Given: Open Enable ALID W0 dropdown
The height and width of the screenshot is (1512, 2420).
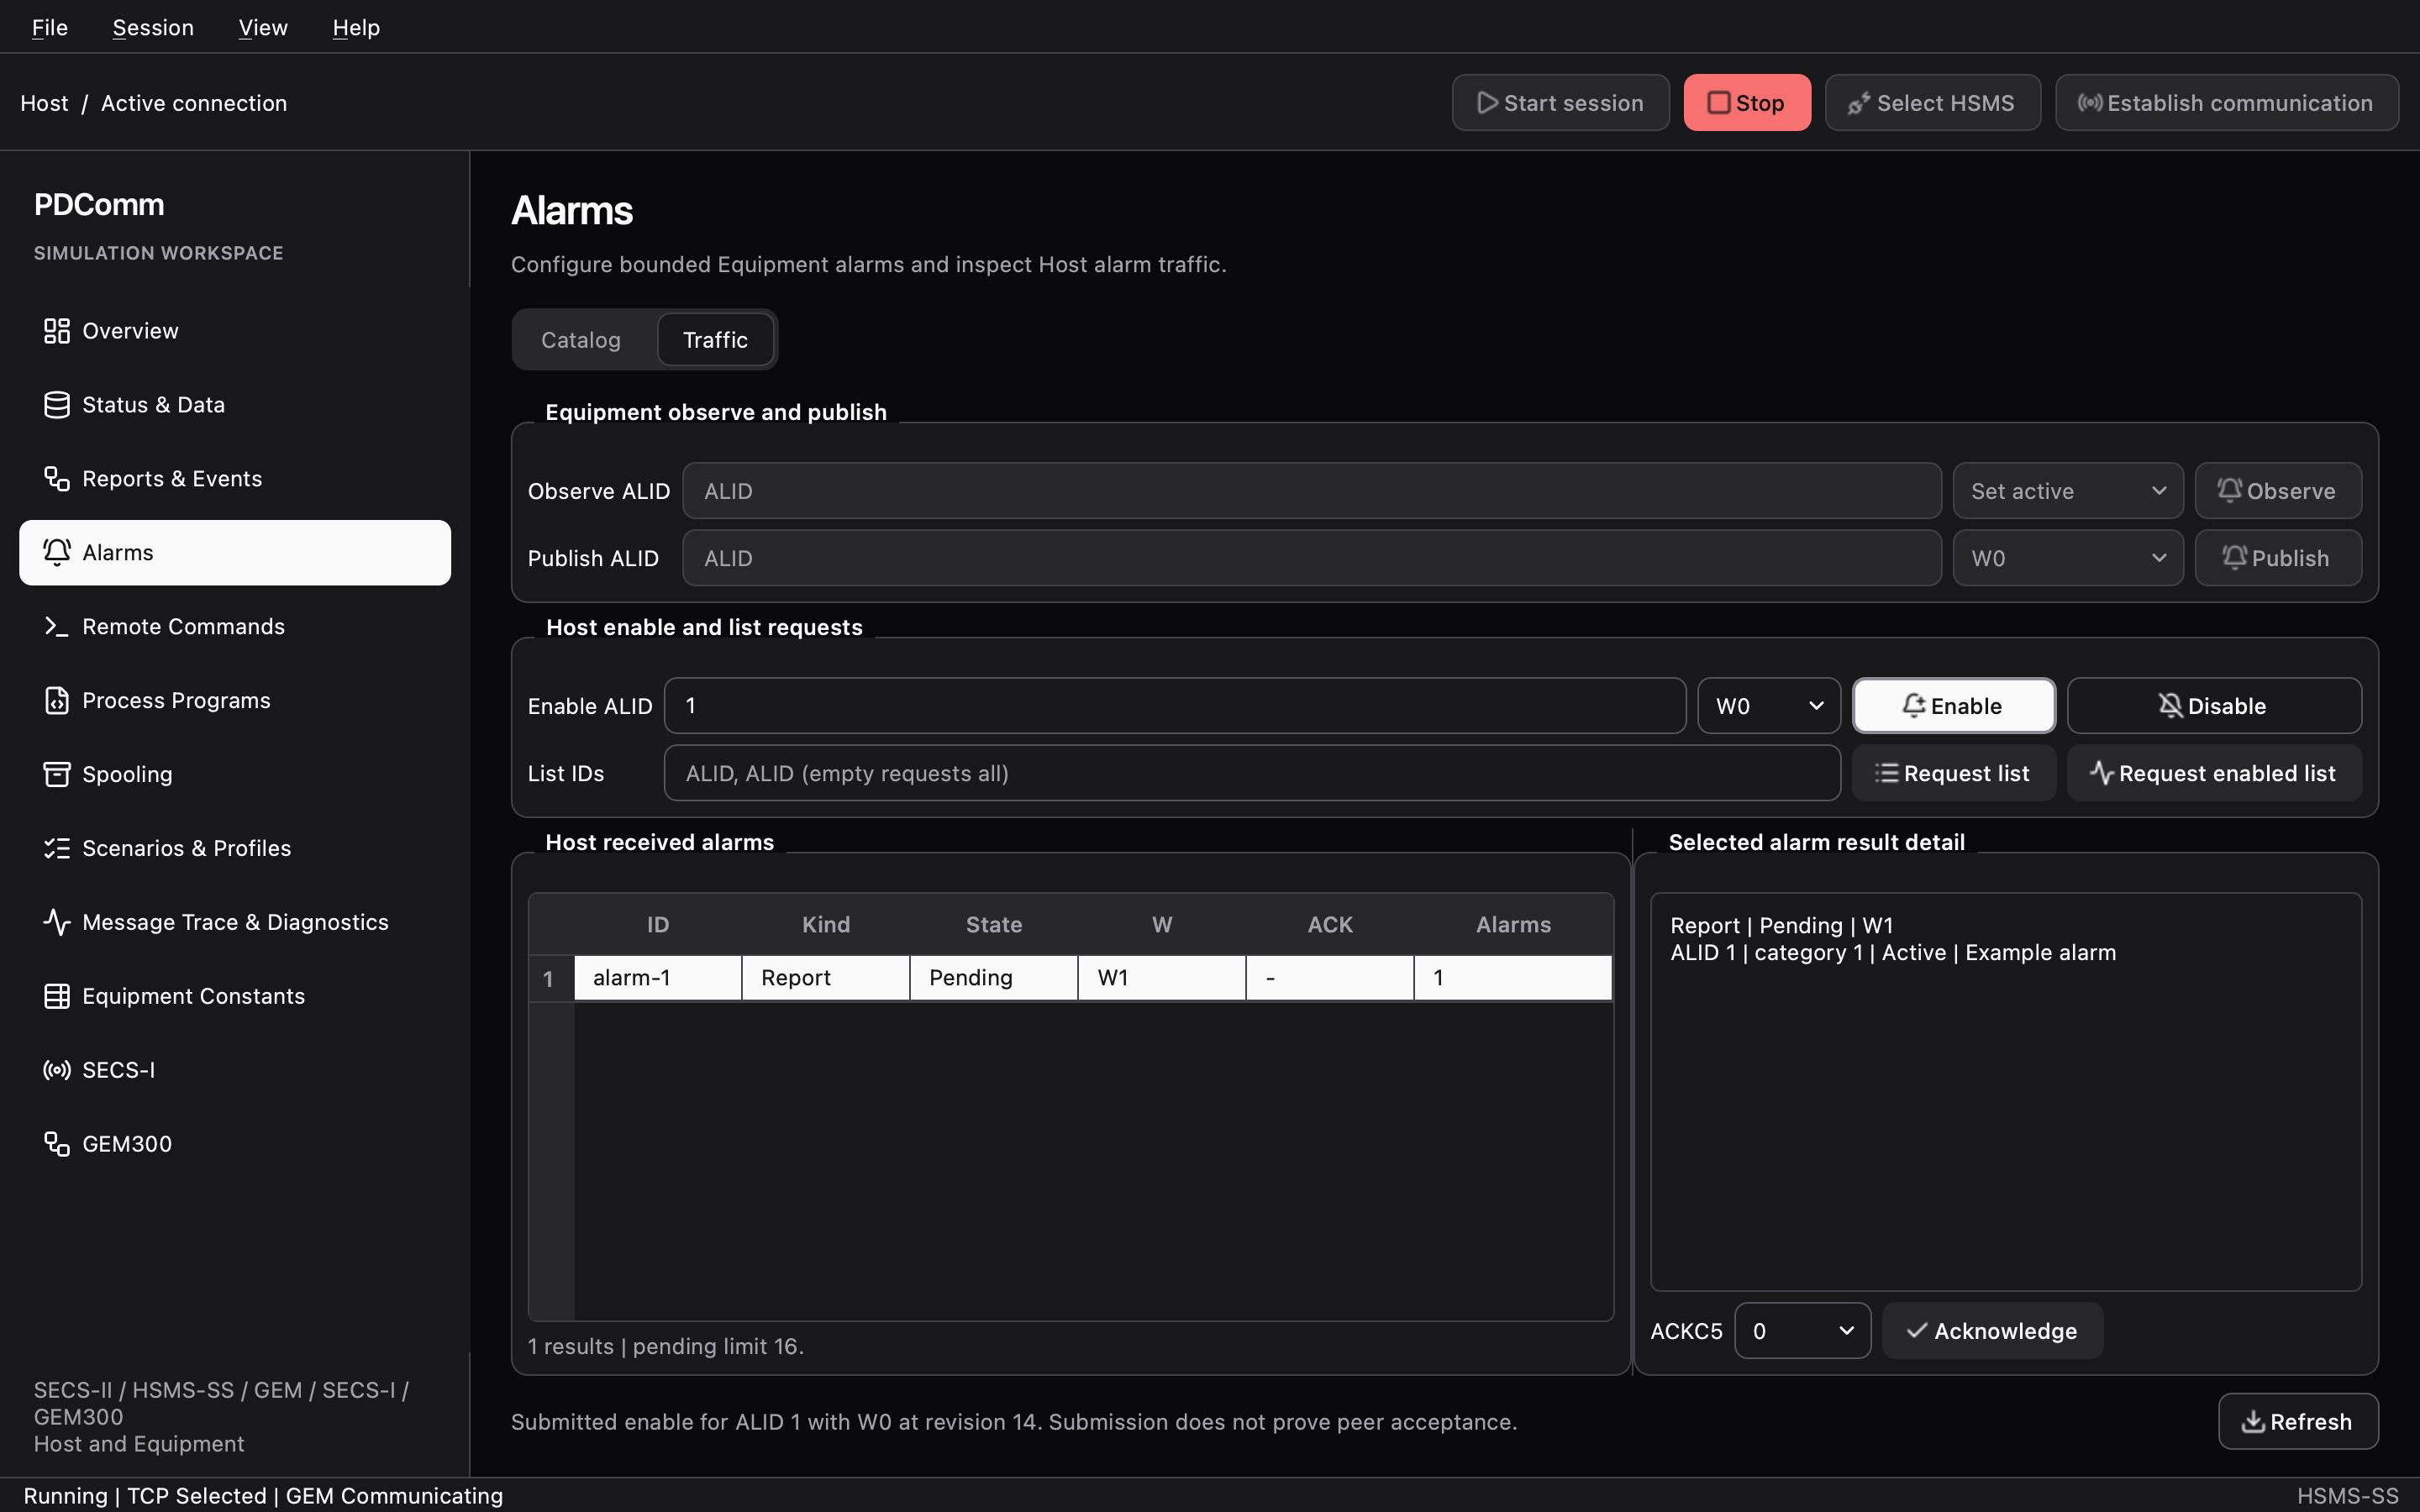Looking at the screenshot, I should [1769, 706].
